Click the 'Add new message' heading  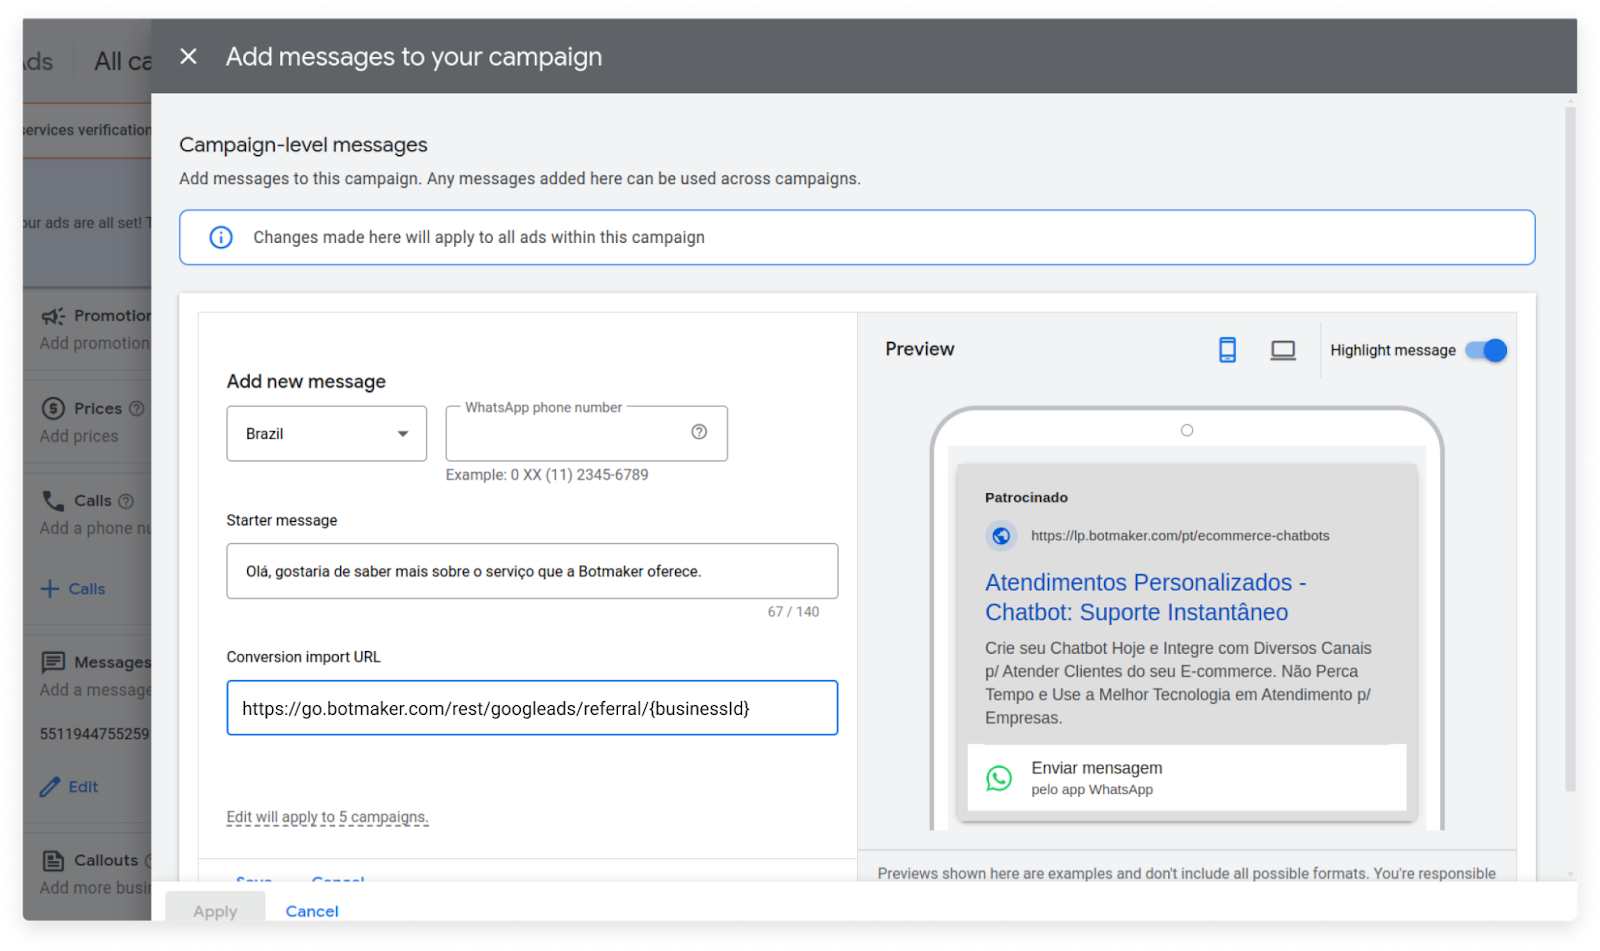(x=306, y=381)
